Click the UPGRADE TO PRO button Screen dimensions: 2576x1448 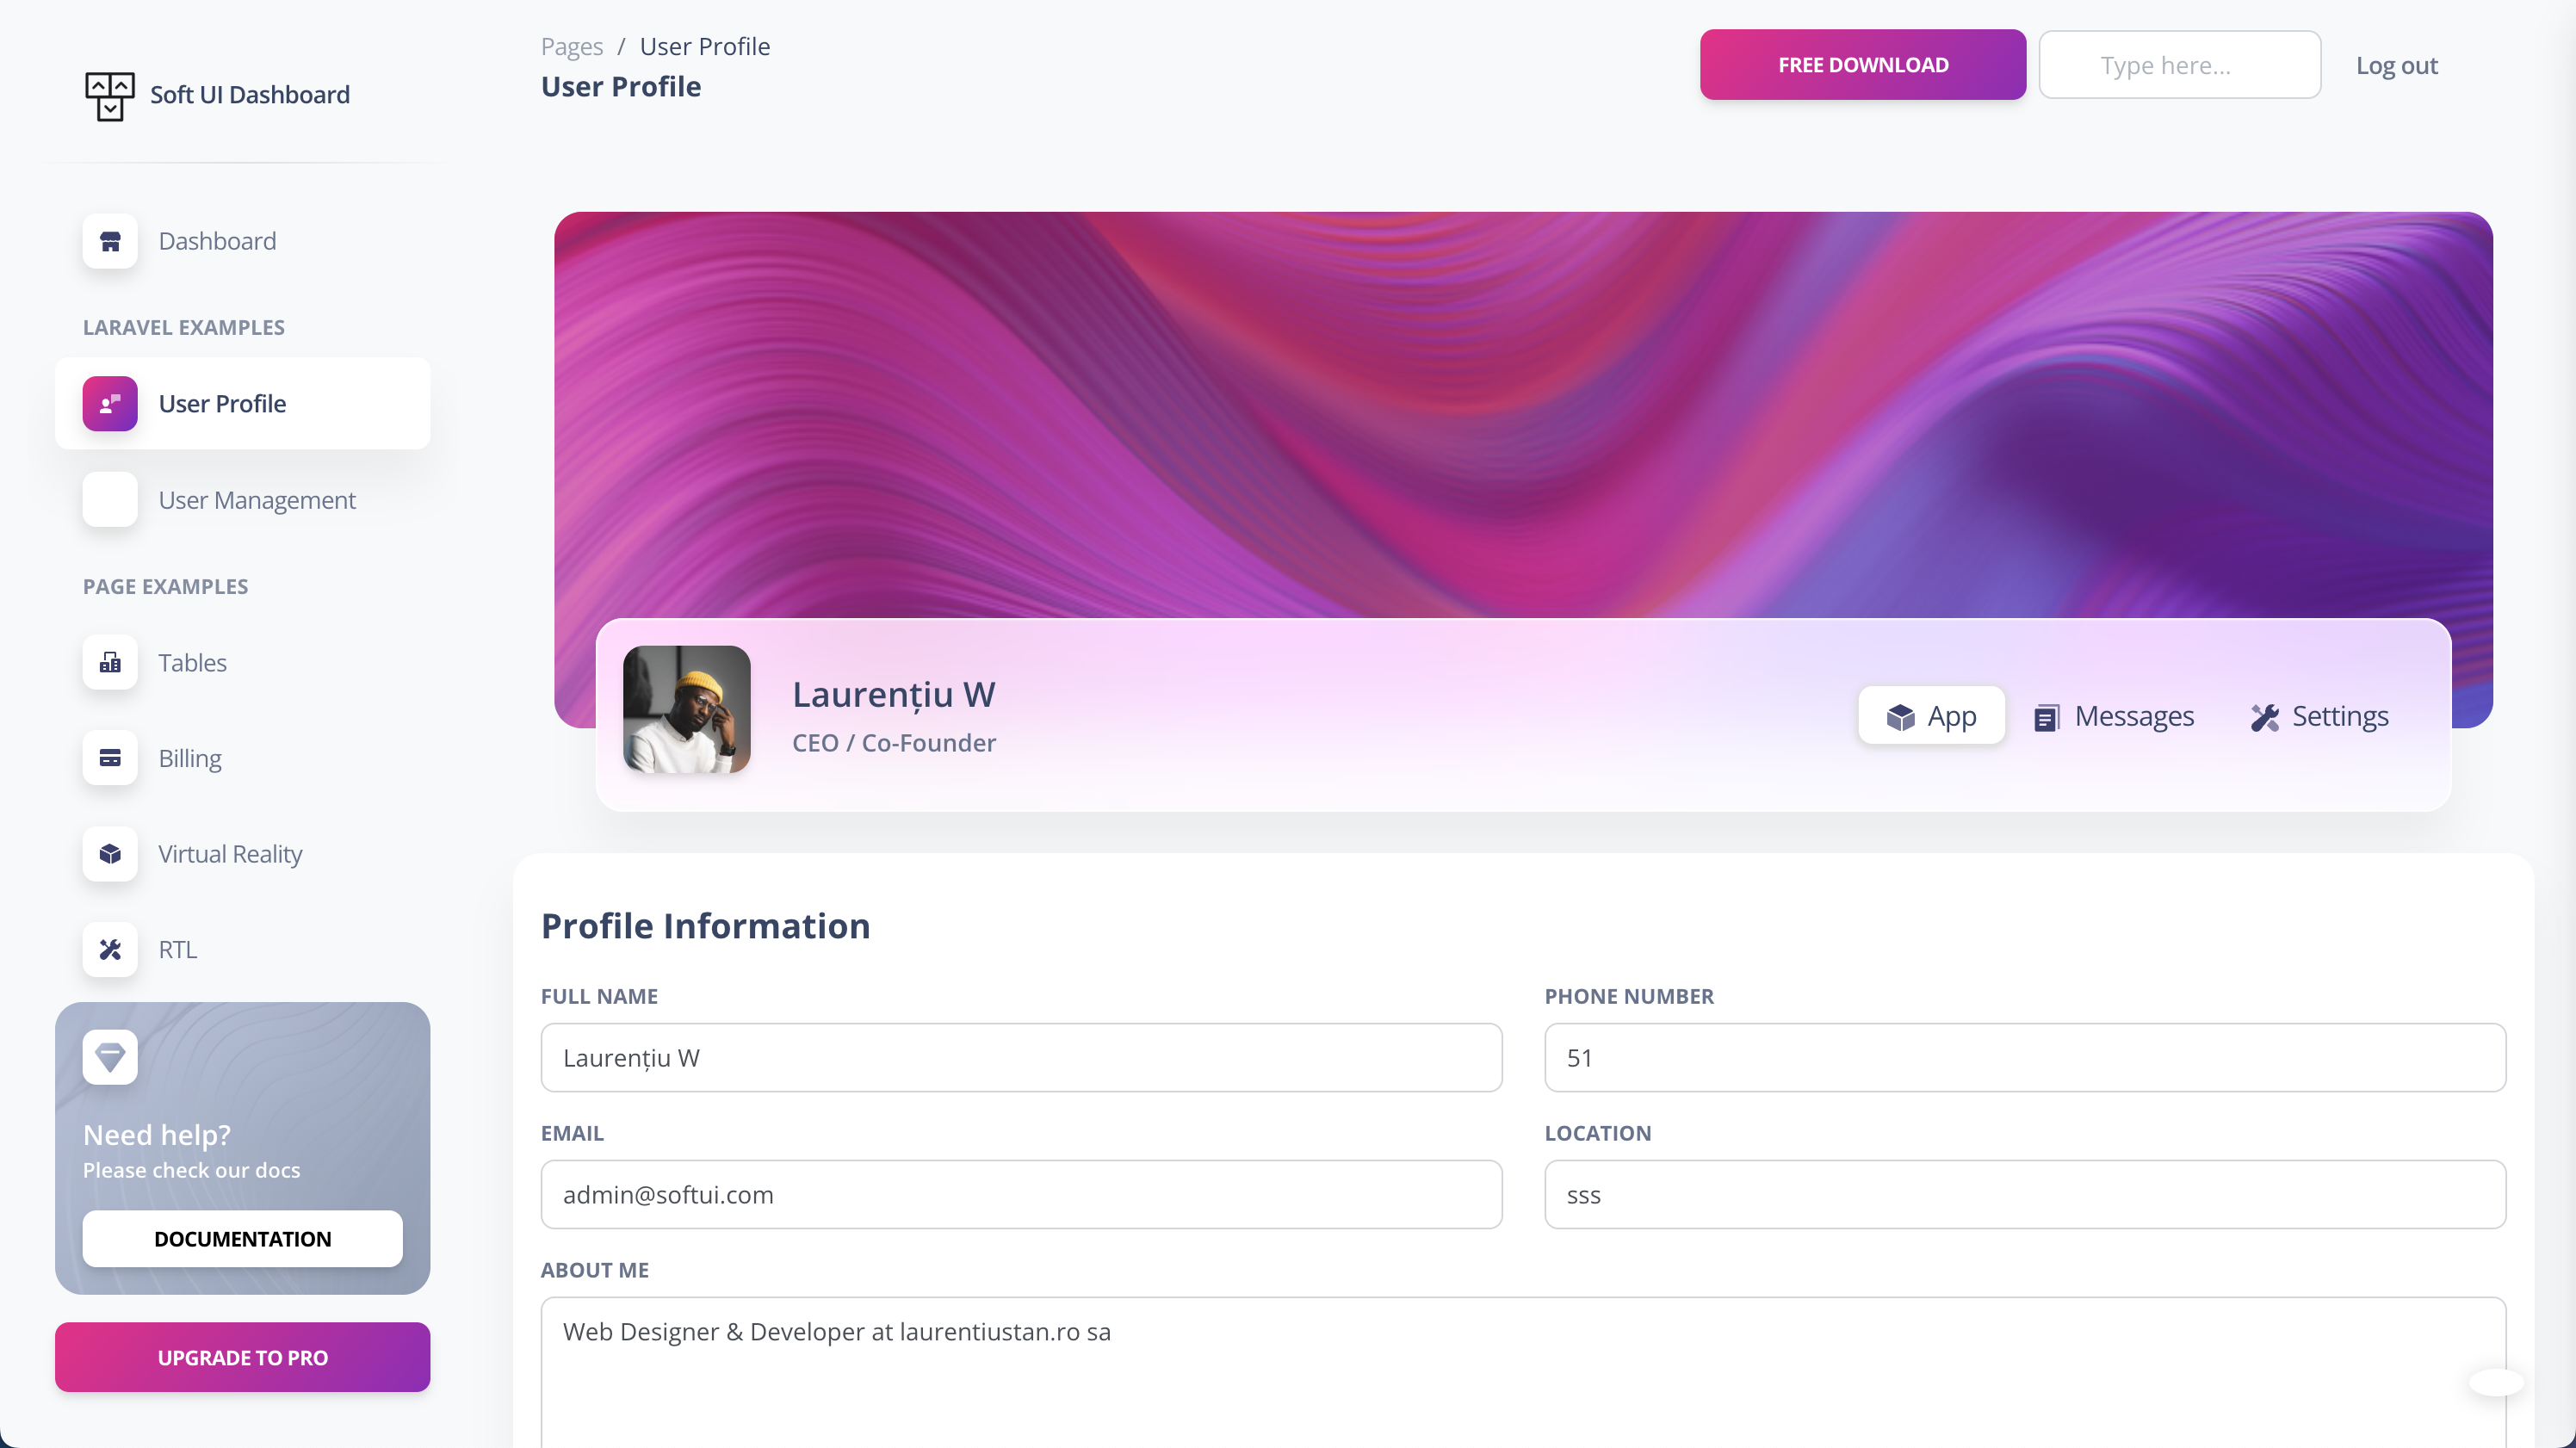242,1357
